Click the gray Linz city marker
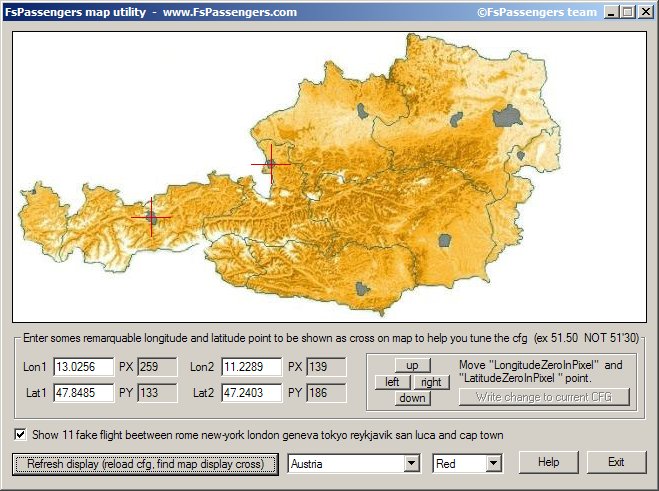This screenshot has width=659, height=491. pos(362,111)
